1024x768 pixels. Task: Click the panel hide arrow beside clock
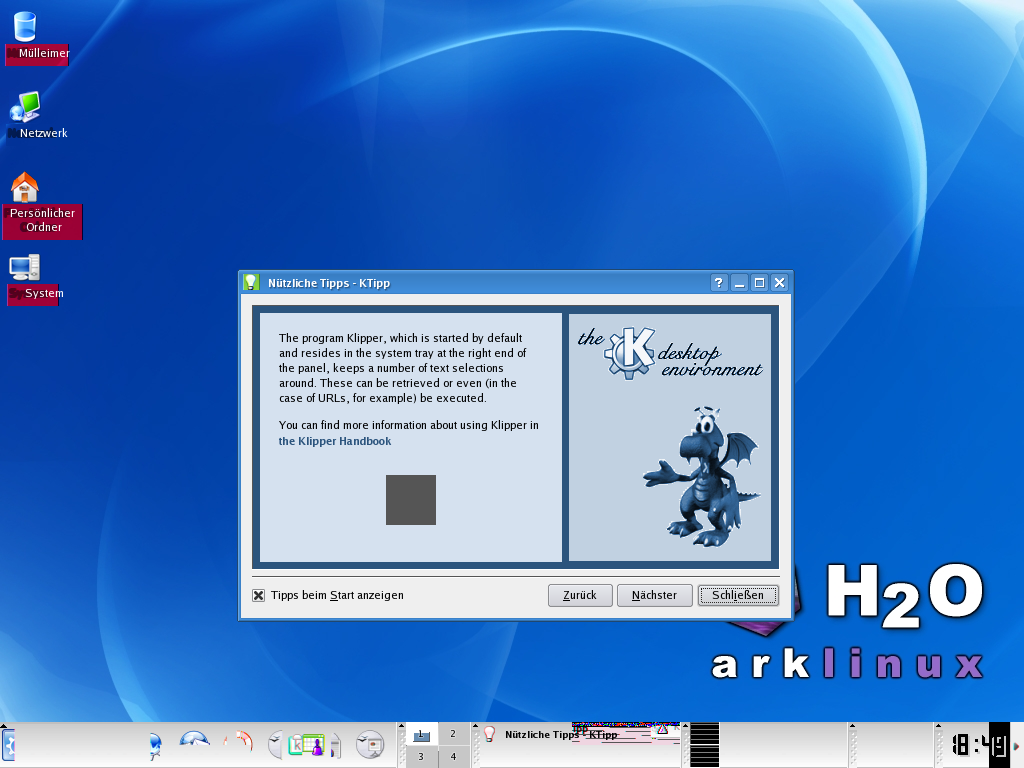coord(1018,745)
